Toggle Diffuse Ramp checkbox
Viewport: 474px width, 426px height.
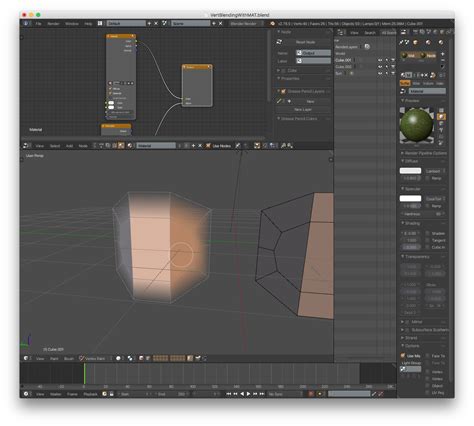[427, 179]
